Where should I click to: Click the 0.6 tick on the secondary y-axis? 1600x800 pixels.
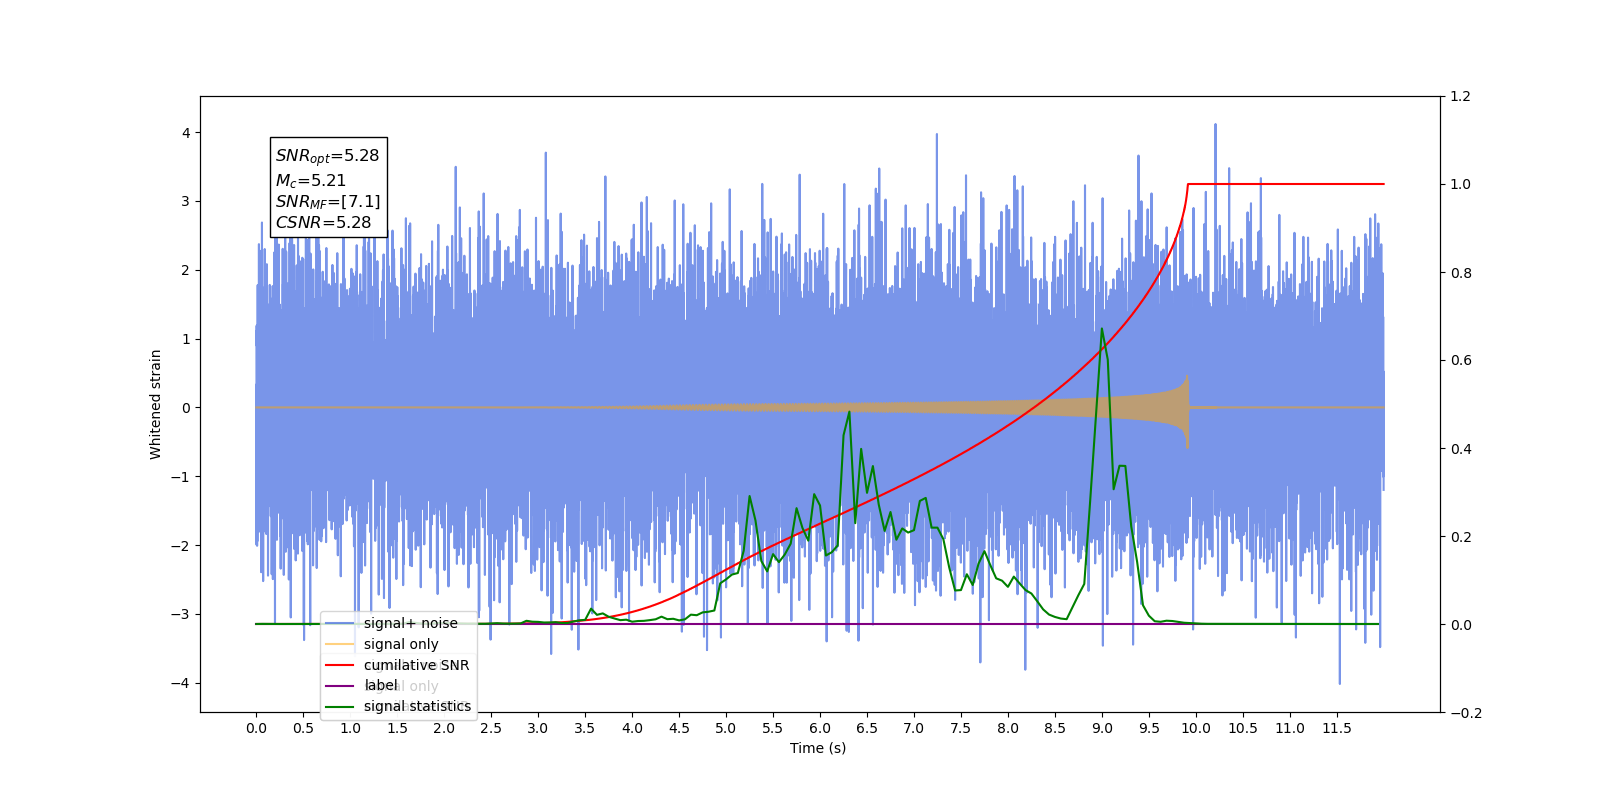click(1461, 361)
